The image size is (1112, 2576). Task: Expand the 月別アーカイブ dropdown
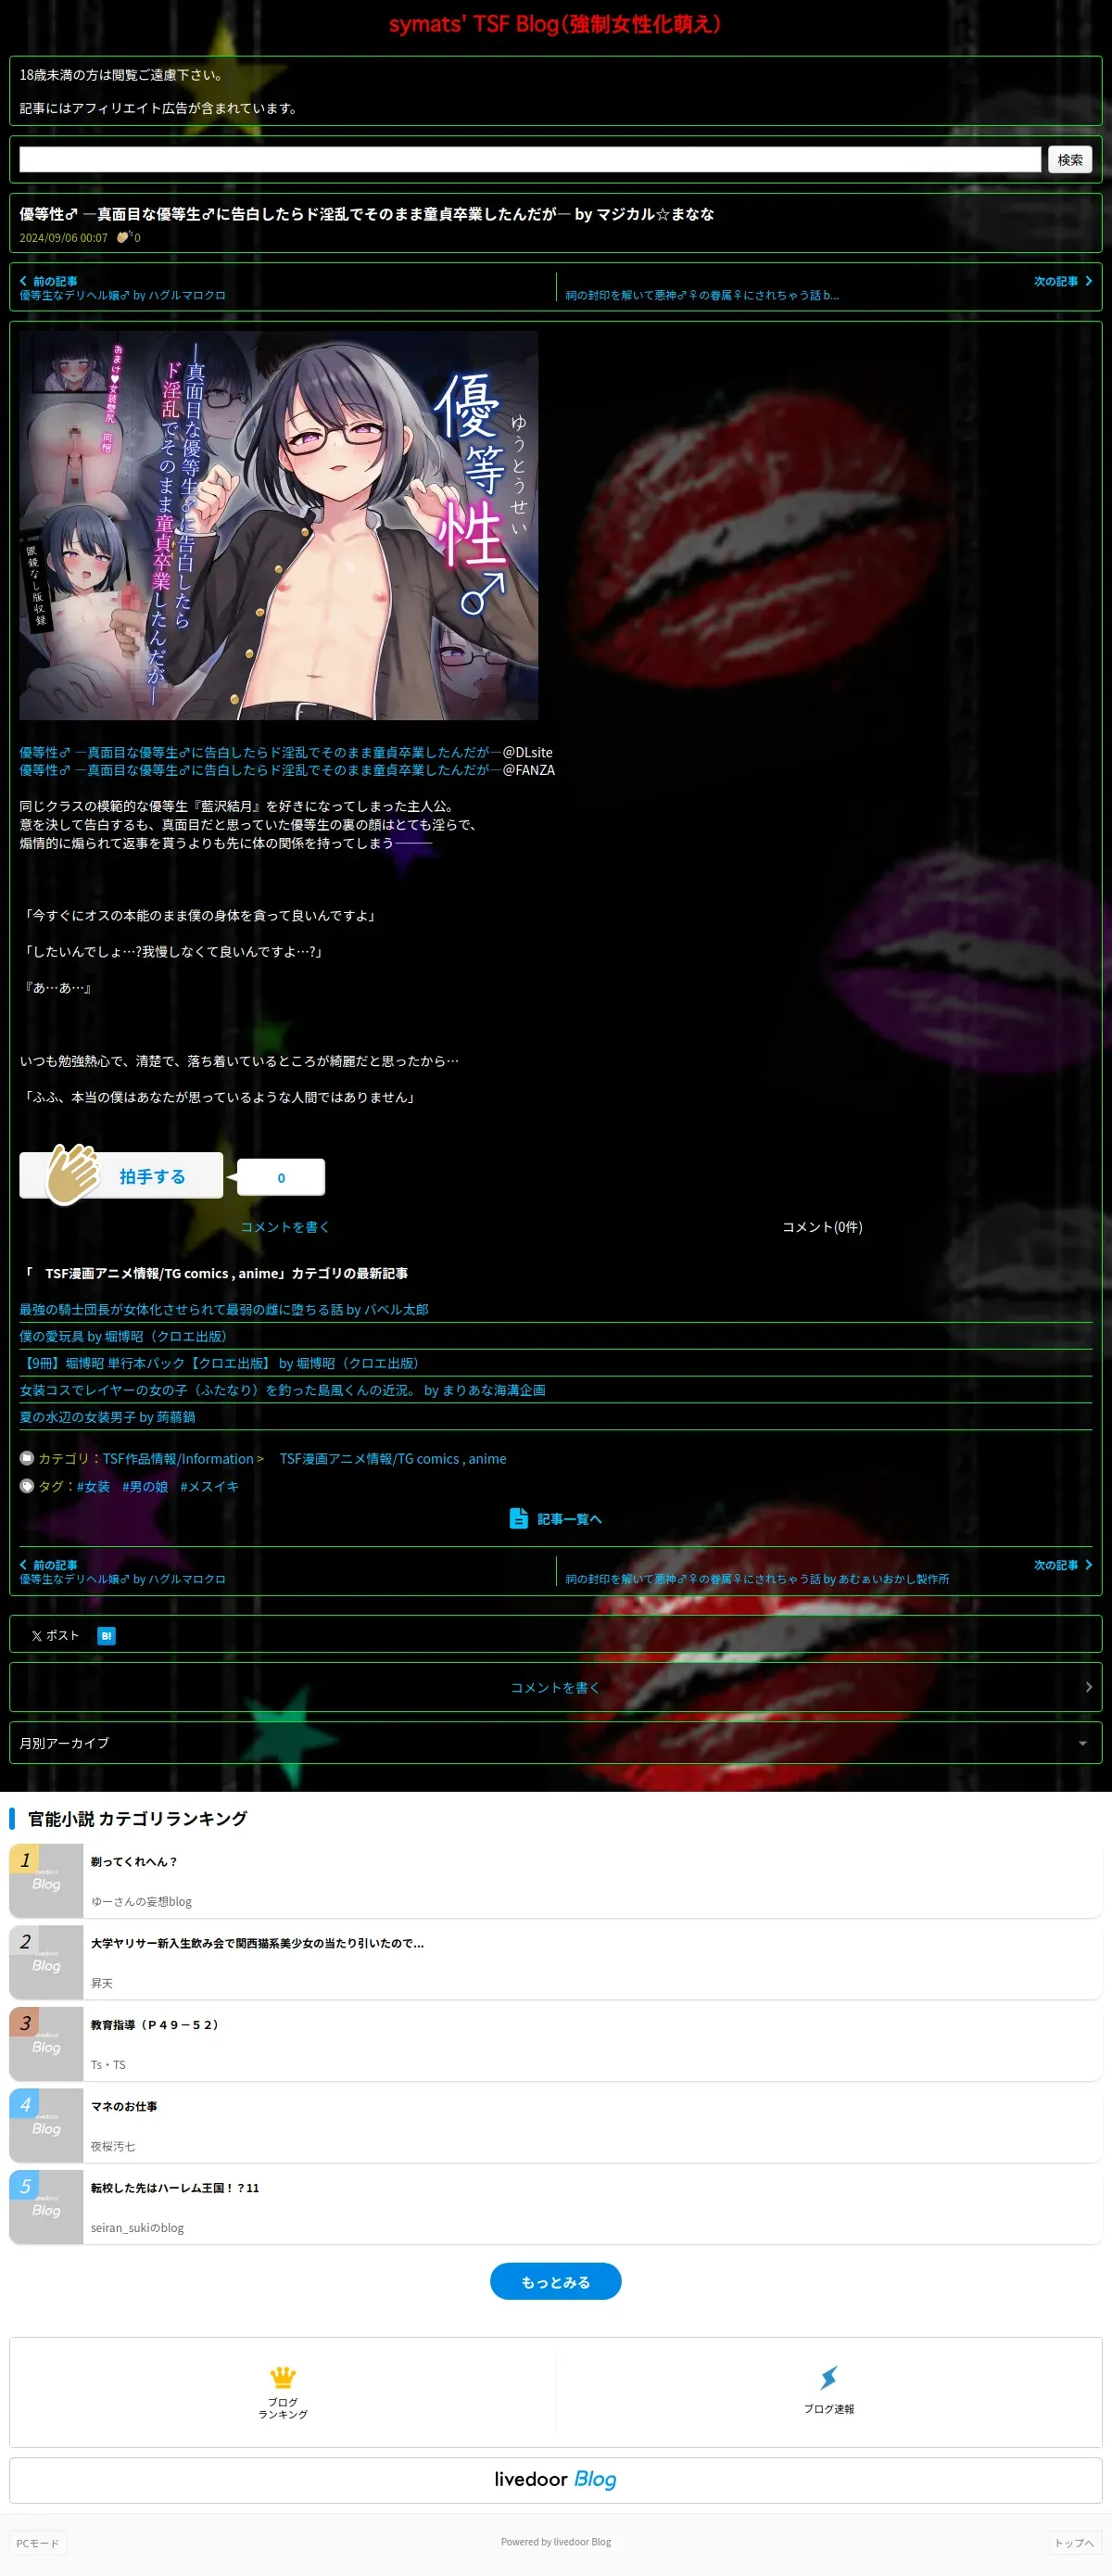click(556, 1743)
